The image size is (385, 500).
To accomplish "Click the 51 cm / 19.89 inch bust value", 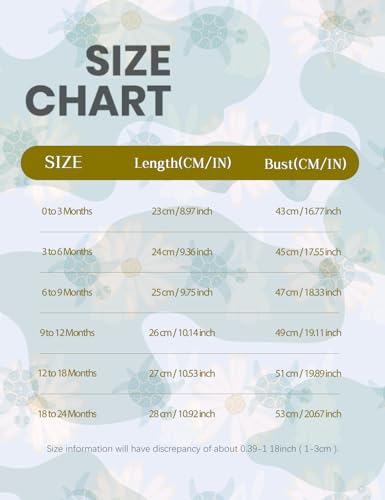I will tap(308, 373).
